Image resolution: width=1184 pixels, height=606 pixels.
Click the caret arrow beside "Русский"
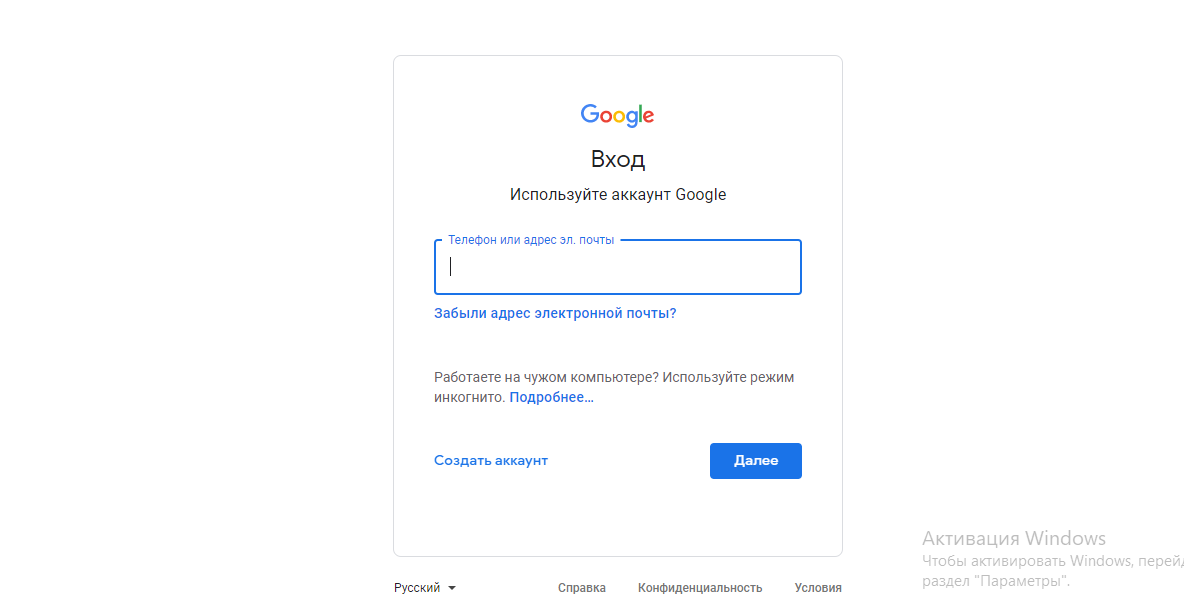point(452,588)
